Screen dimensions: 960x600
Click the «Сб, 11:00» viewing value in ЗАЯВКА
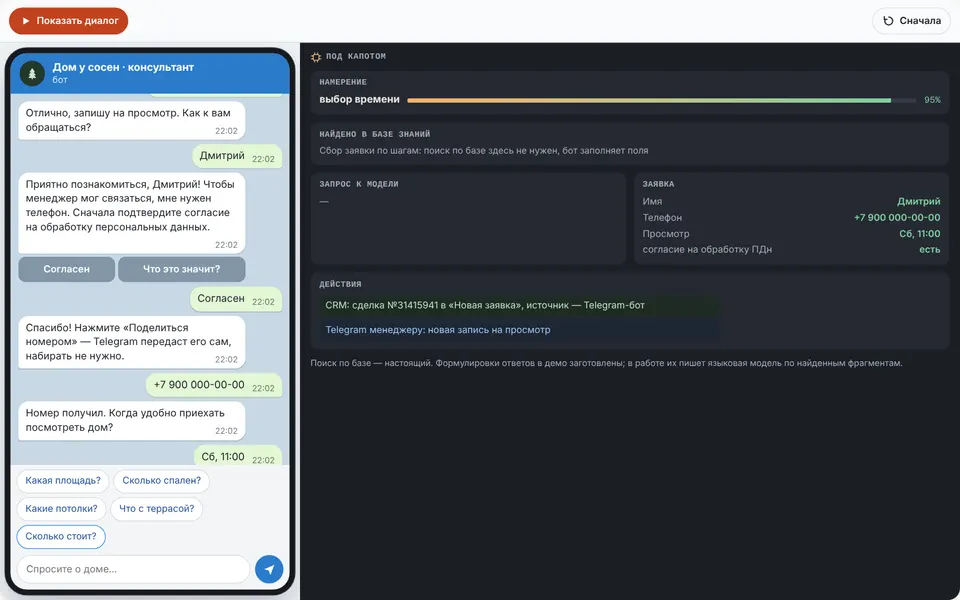tap(920, 233)
